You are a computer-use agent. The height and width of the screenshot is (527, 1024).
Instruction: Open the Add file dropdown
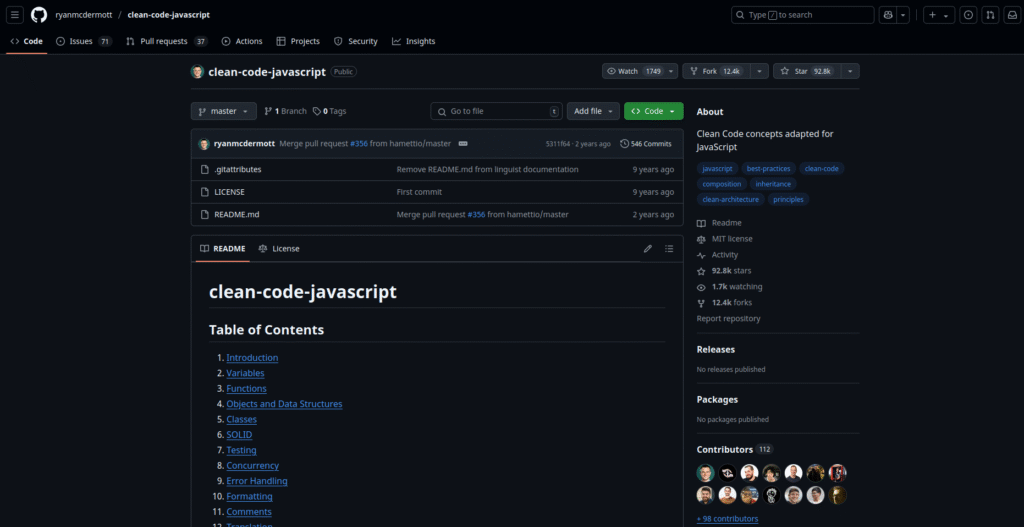point(593,111)
